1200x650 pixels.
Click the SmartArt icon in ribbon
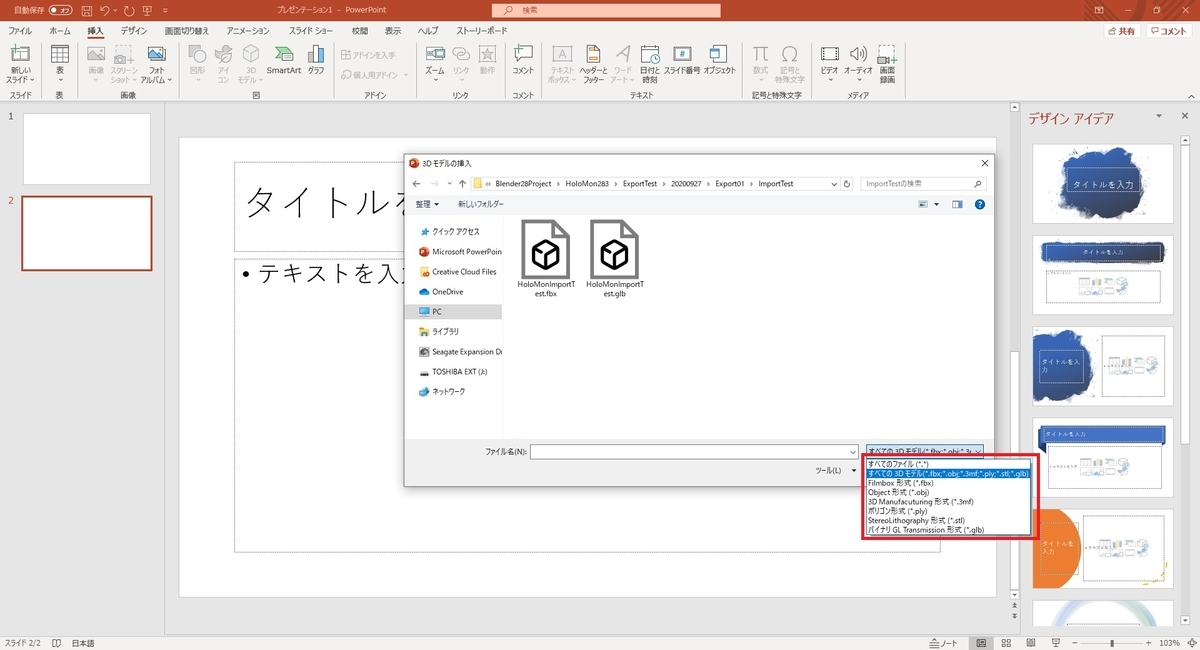(x=284, y=59)
